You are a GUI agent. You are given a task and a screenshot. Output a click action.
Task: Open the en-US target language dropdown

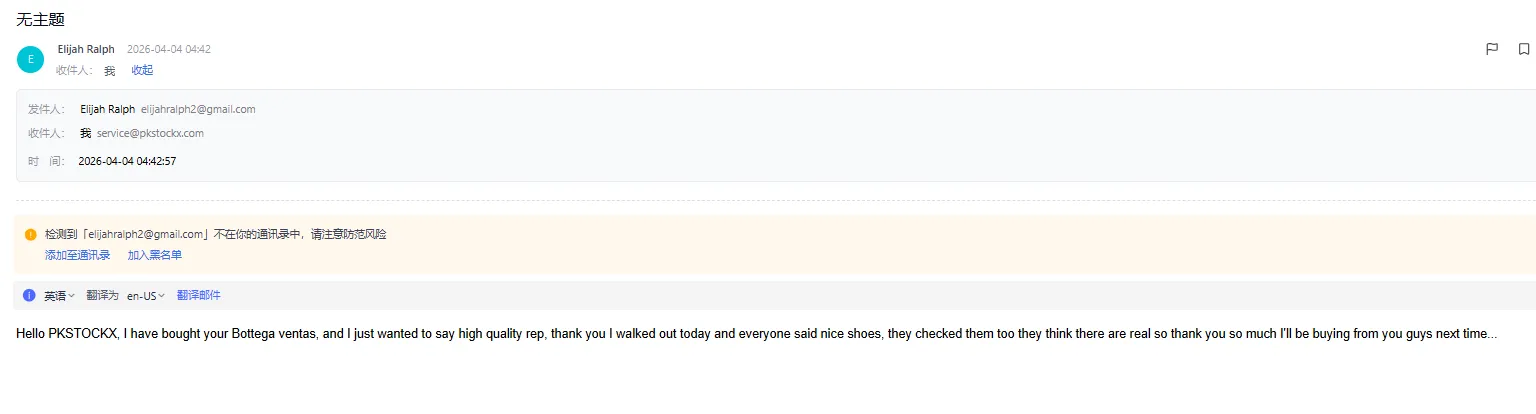coord(145,296)
